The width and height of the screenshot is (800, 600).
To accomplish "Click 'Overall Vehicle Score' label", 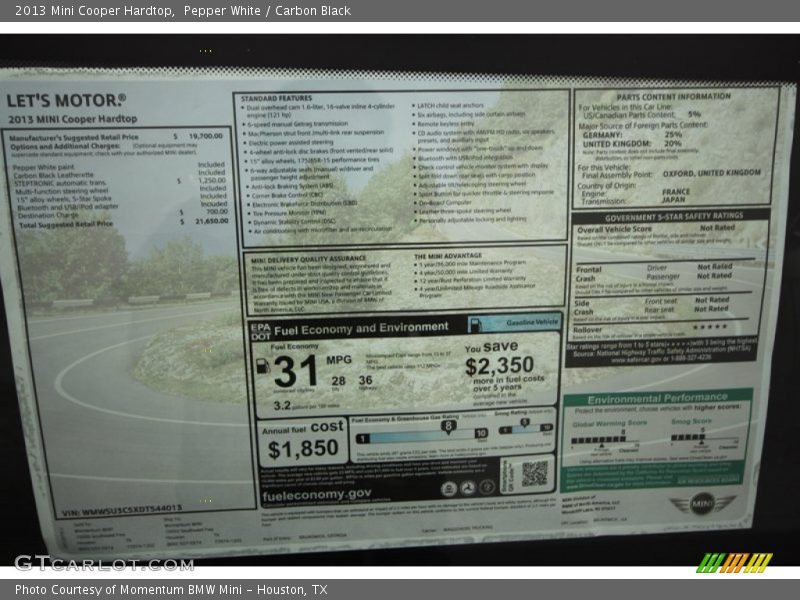I will [614, 230].
